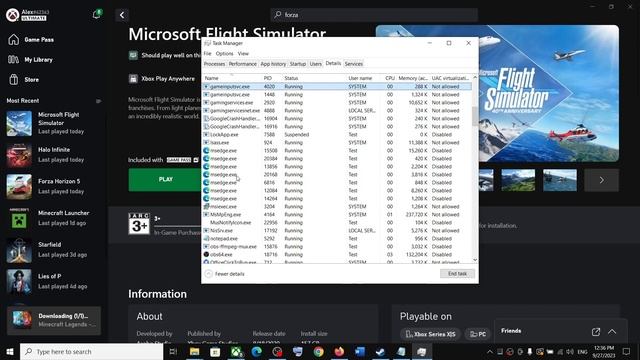Open Microsoft Edge from taskbar
This screenshot has height=360, width=640.
click(257, 351)
